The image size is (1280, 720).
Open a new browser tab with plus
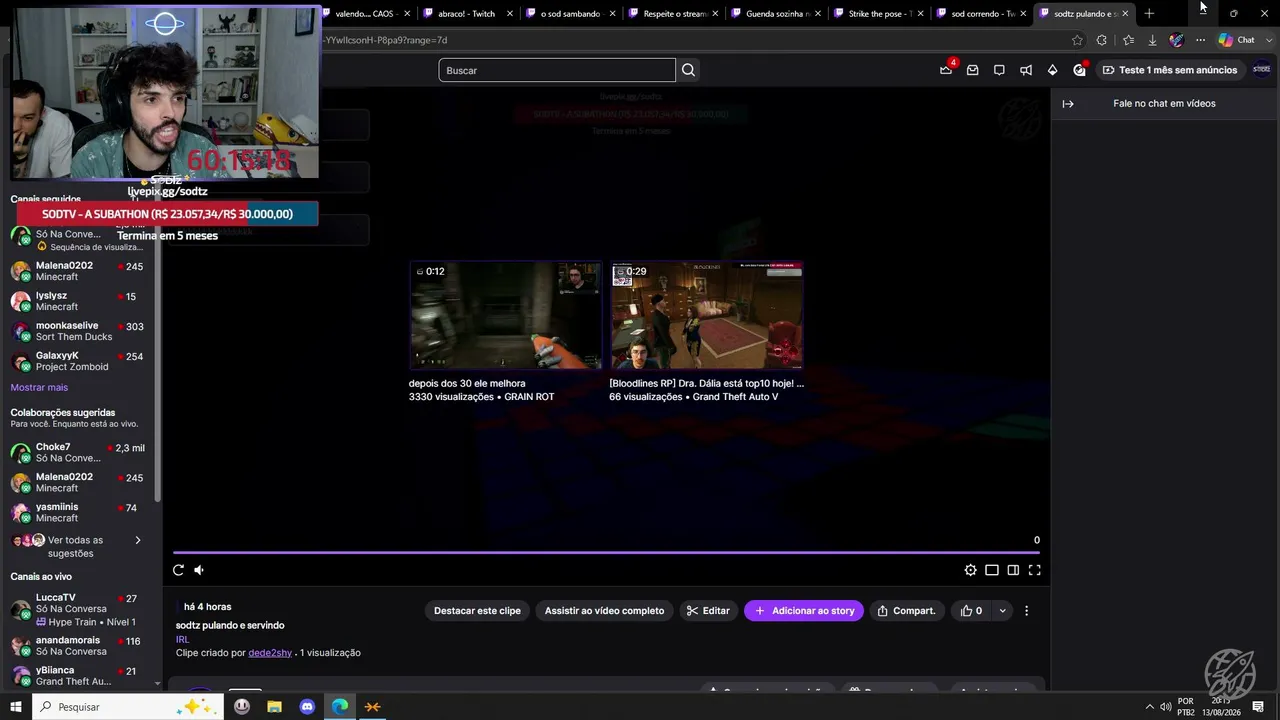1149,14
